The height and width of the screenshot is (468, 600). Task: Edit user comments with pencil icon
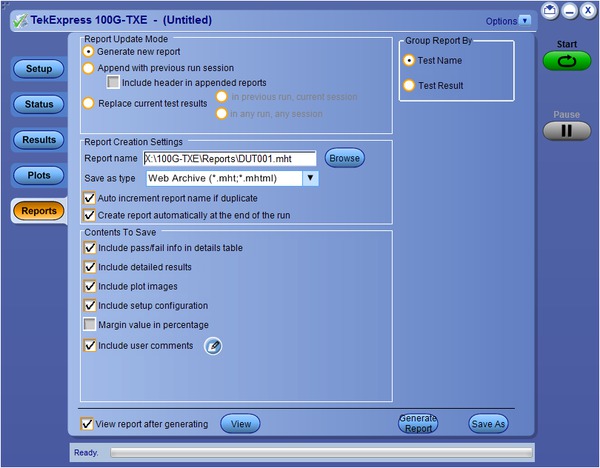tap(213, 346)
